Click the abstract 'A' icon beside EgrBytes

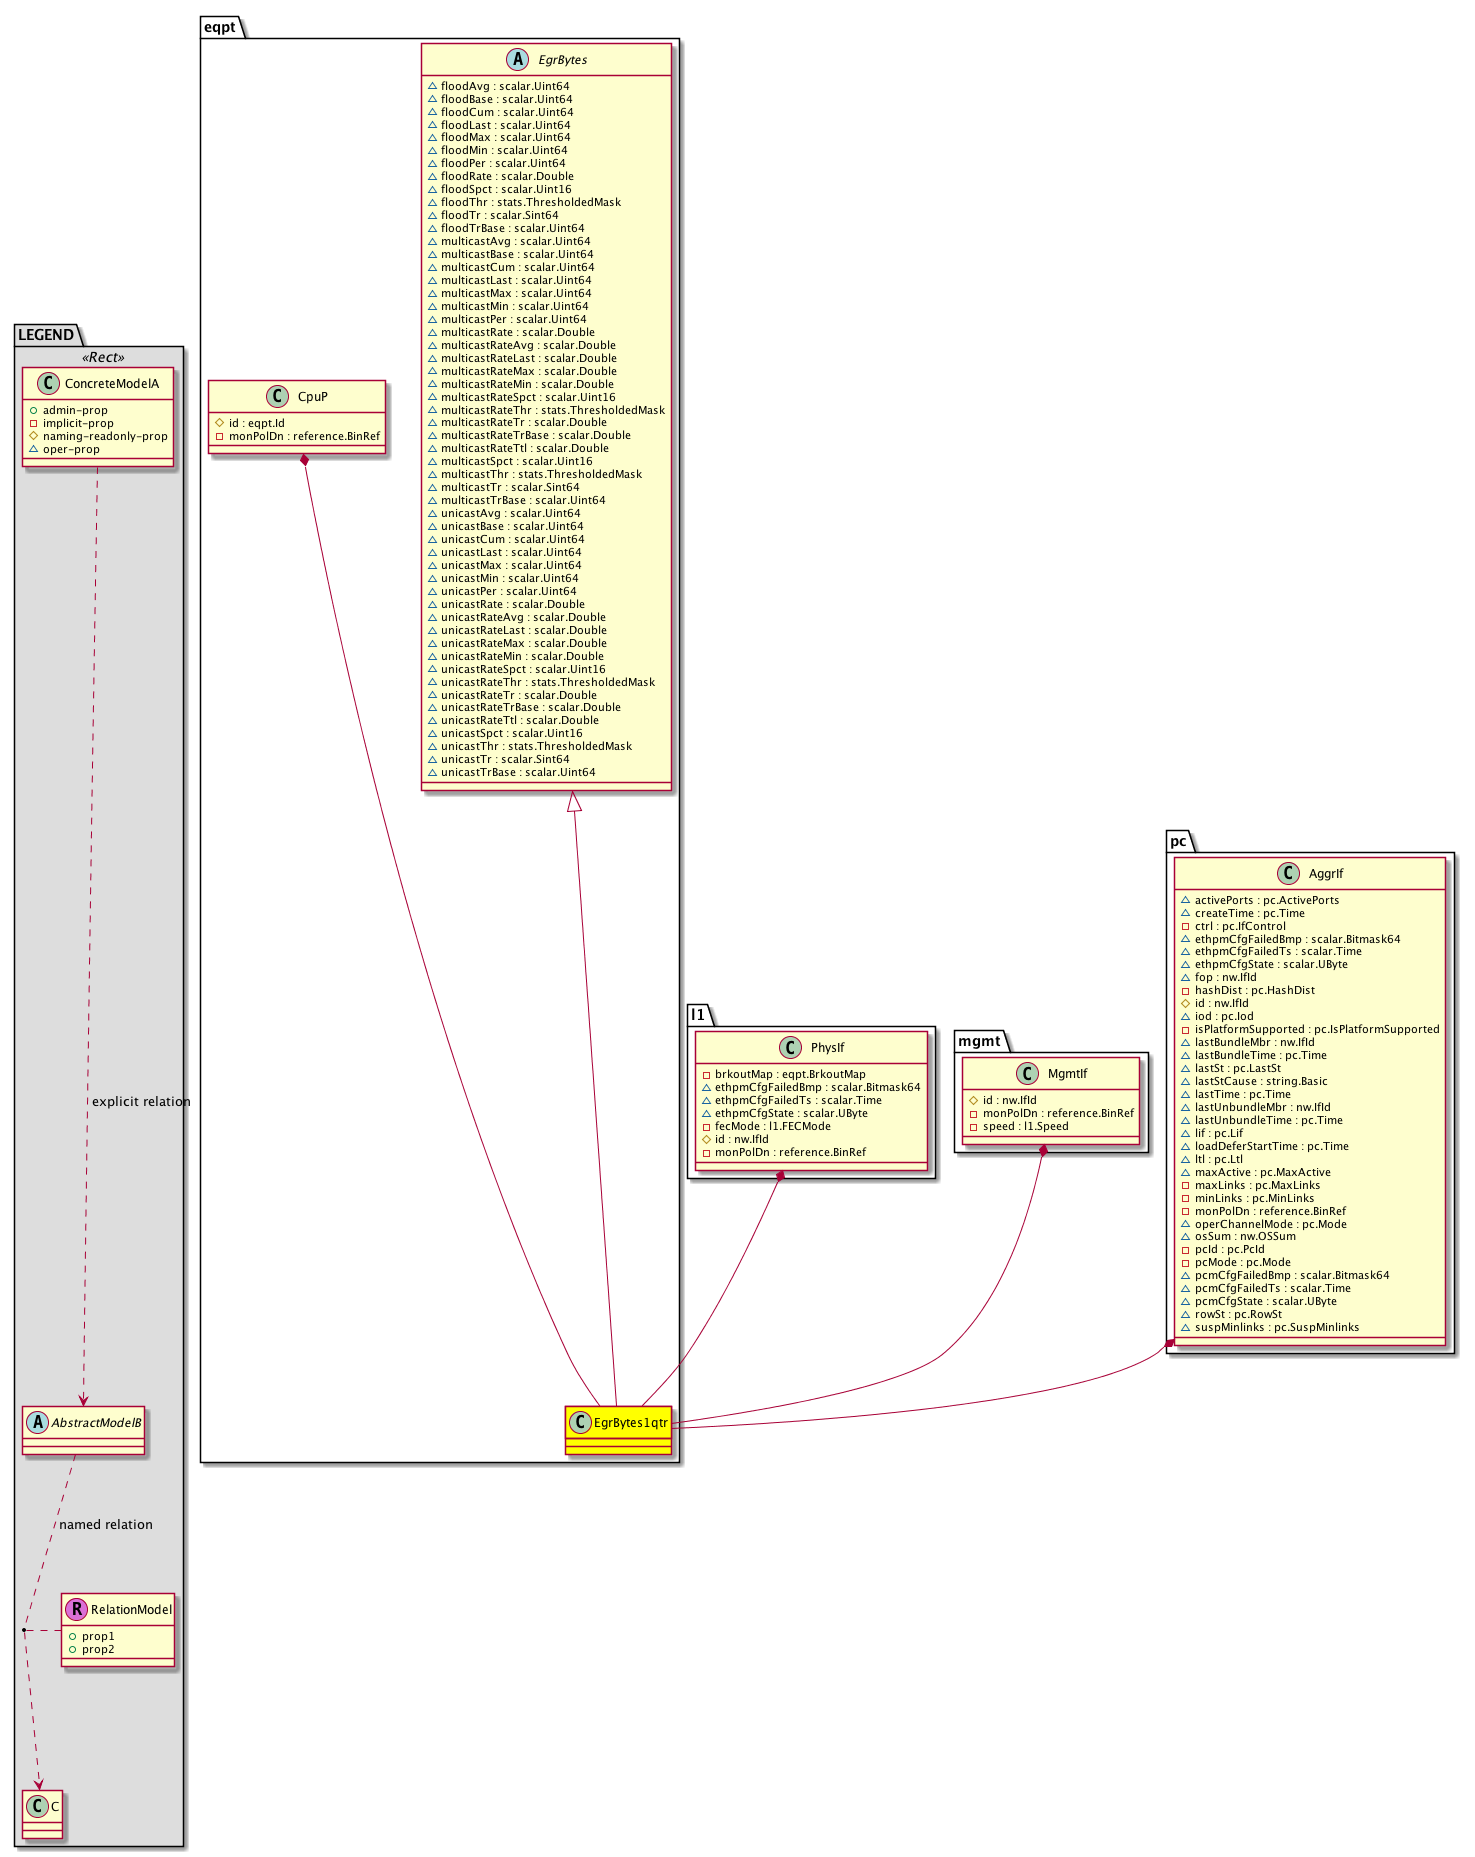(517, 60)
